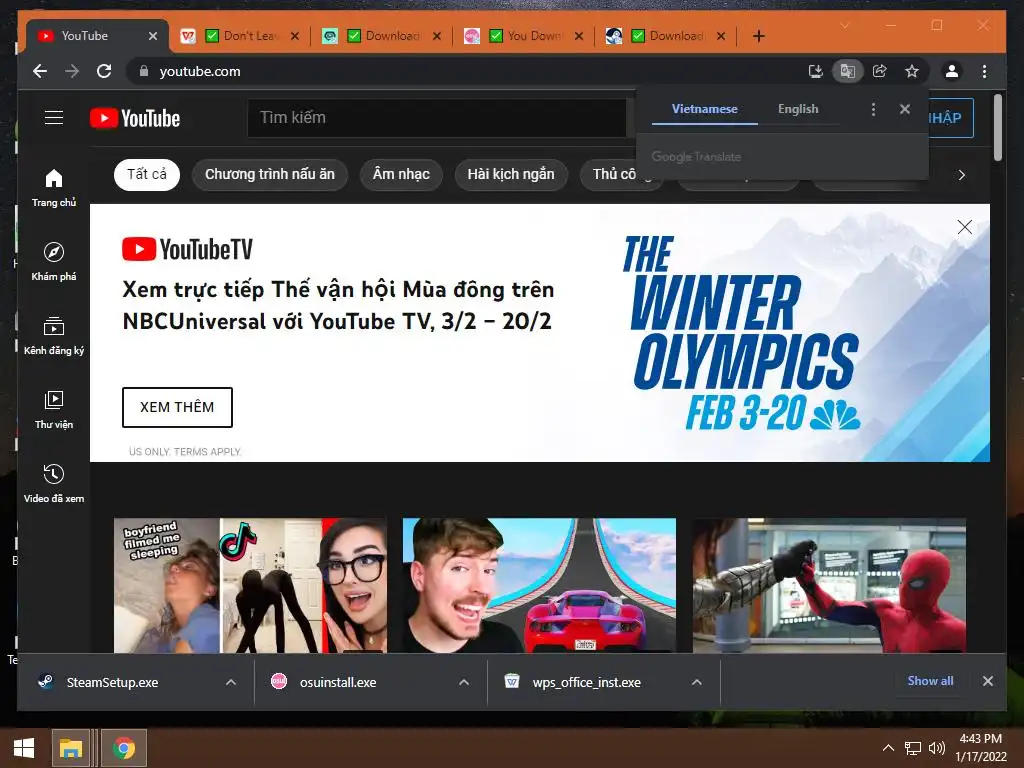The image size is (1024, 768).
Task: Open Kênh đăng ký subscriptions
Action: tap(54, 336)
